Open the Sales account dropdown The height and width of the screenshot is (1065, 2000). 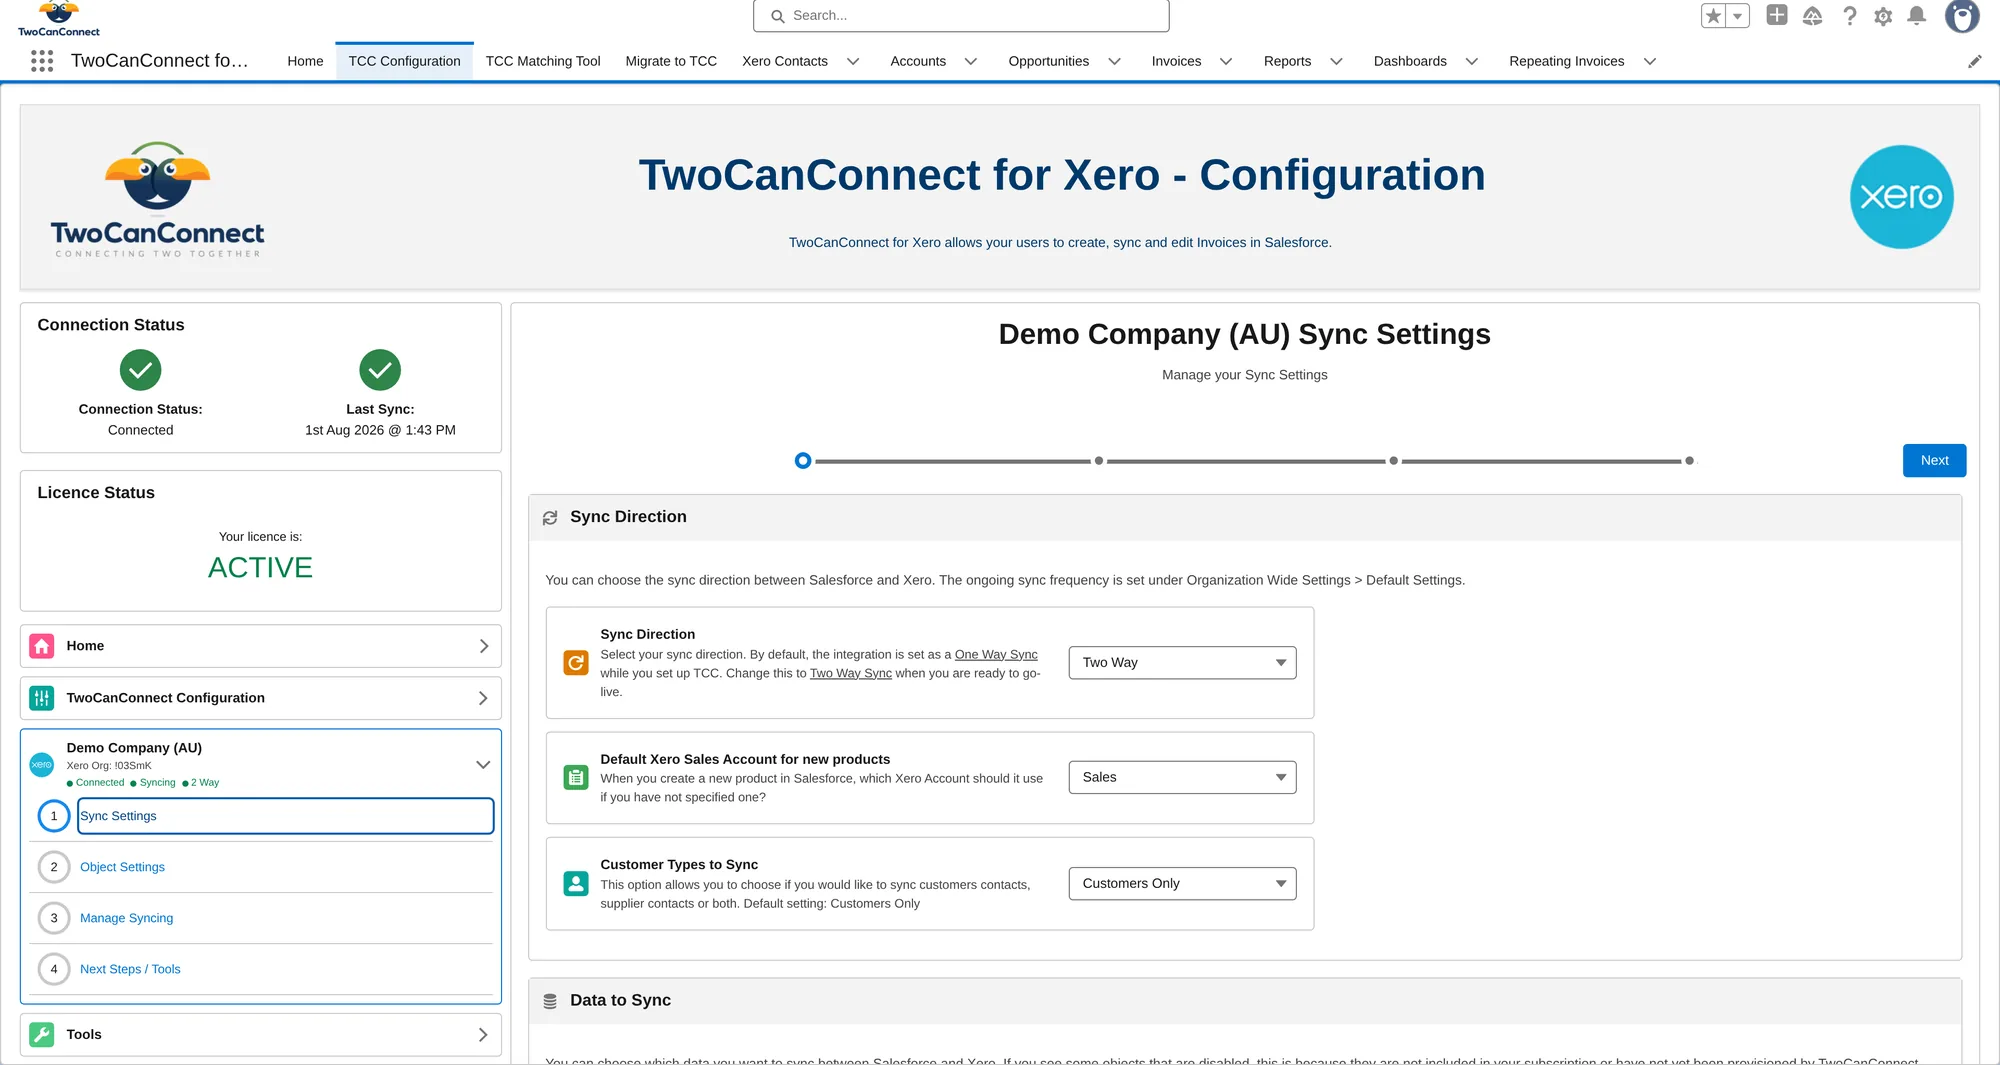tap(1182, 777)
